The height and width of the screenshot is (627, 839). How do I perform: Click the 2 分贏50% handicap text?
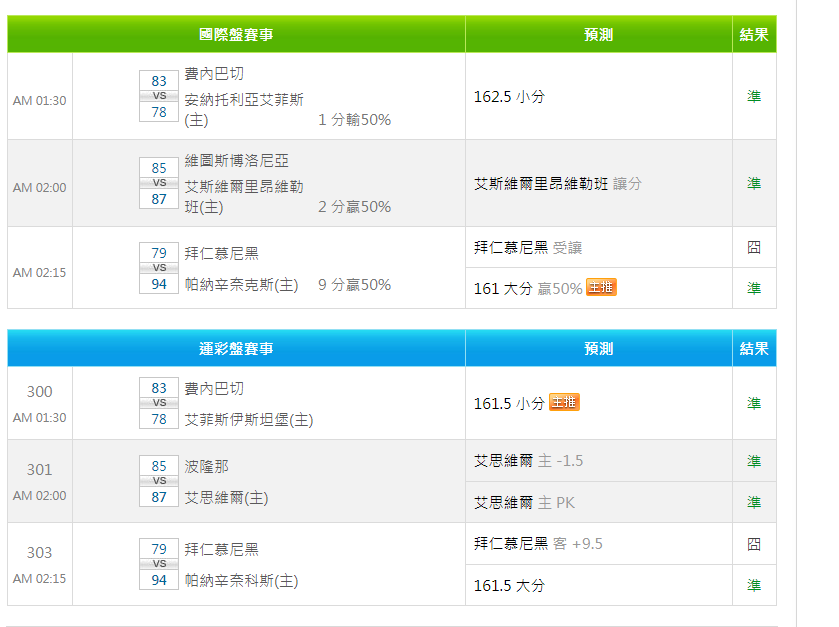tap(354, 207)
